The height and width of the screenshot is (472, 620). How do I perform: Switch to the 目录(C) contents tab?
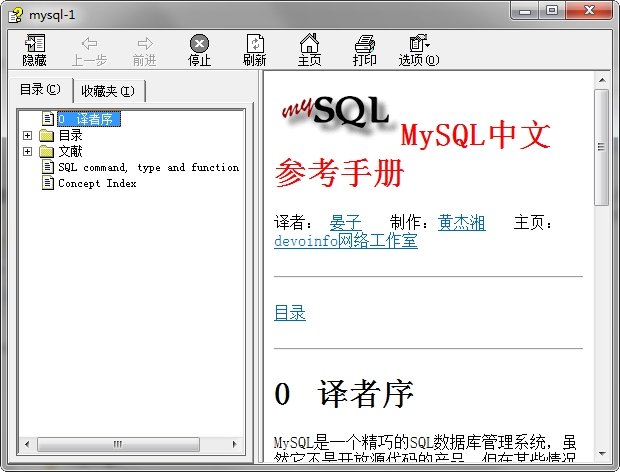40,90
